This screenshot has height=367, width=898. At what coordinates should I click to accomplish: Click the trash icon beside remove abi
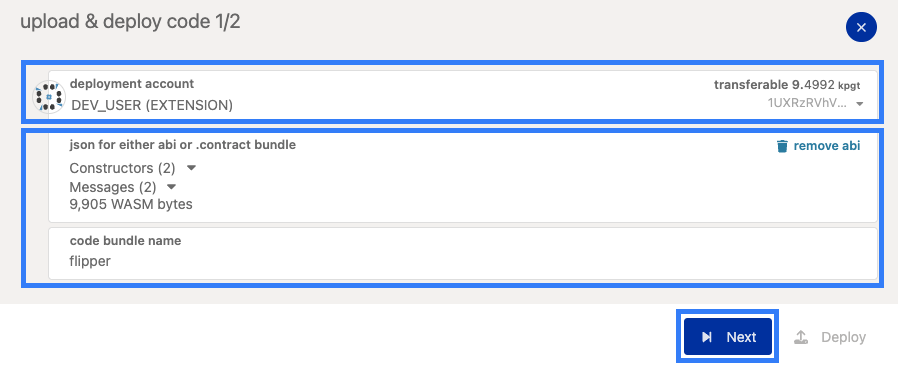(782, 146)
